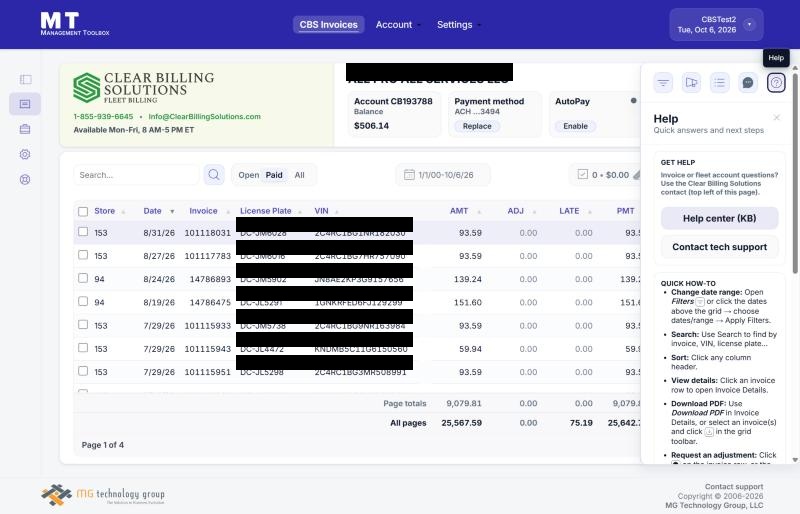Sort by the AMT column
Image resolution: width=800 pixels, height=514 pixels.
(459, 211)
